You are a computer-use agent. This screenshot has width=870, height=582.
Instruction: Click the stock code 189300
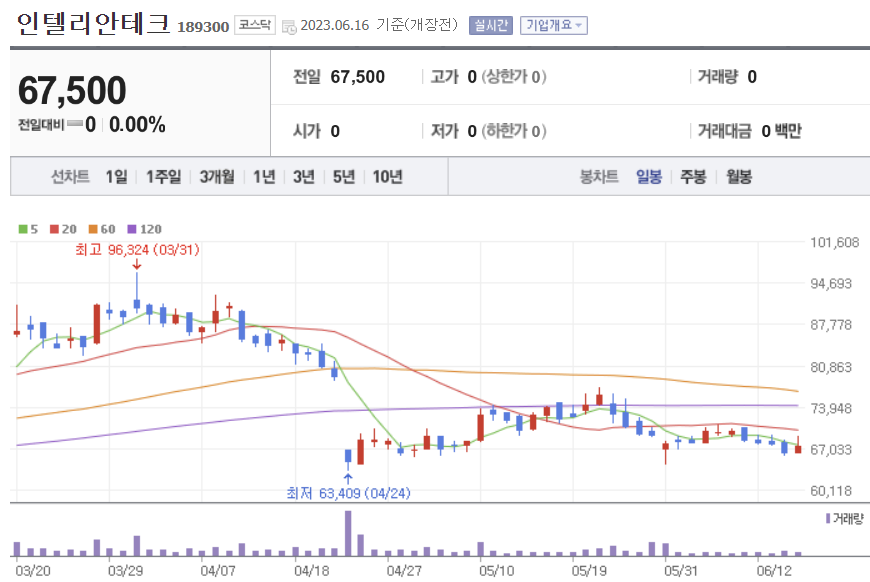(203, 27)
